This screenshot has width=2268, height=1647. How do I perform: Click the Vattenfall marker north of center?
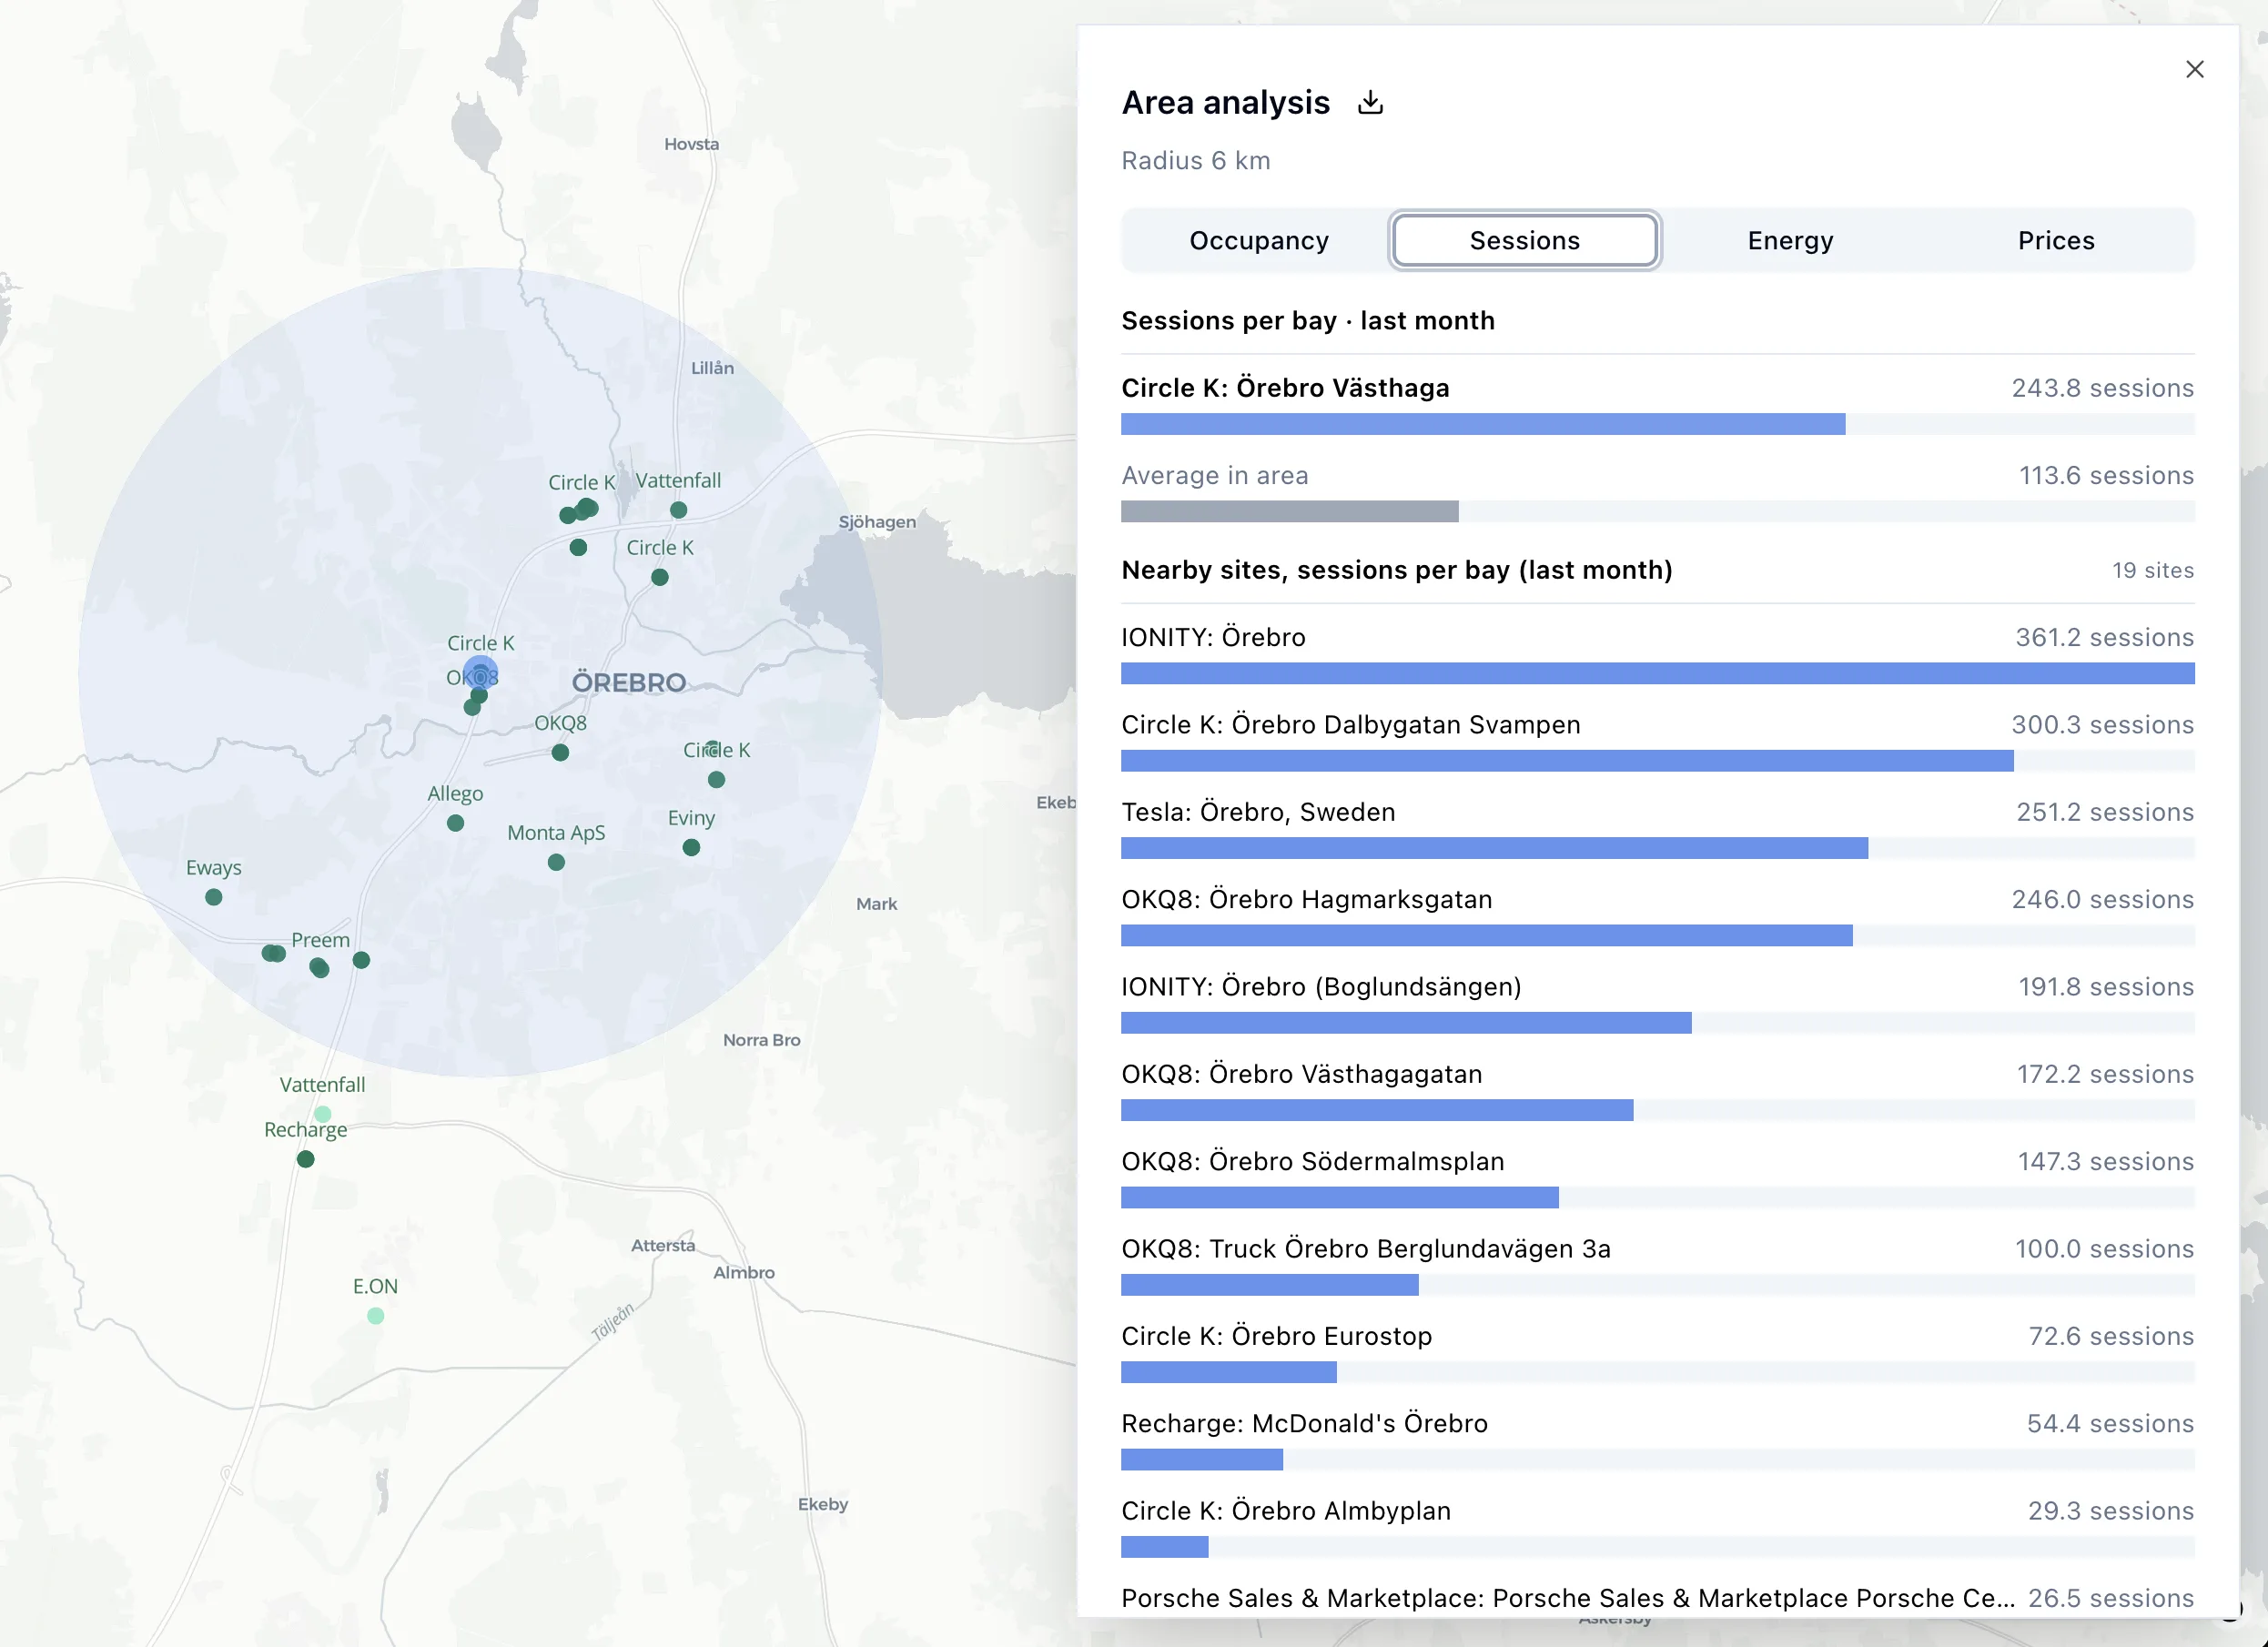(678, 510)
